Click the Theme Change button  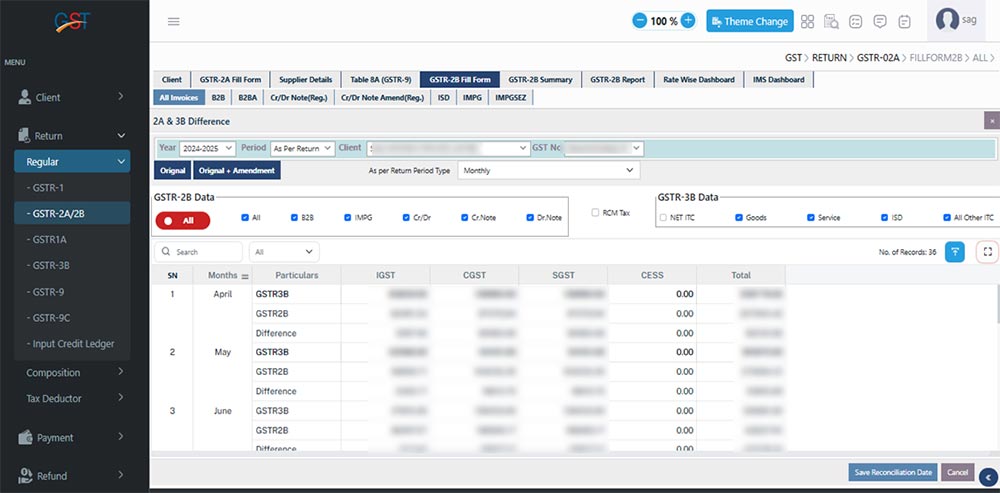click(x=749, y=21)
